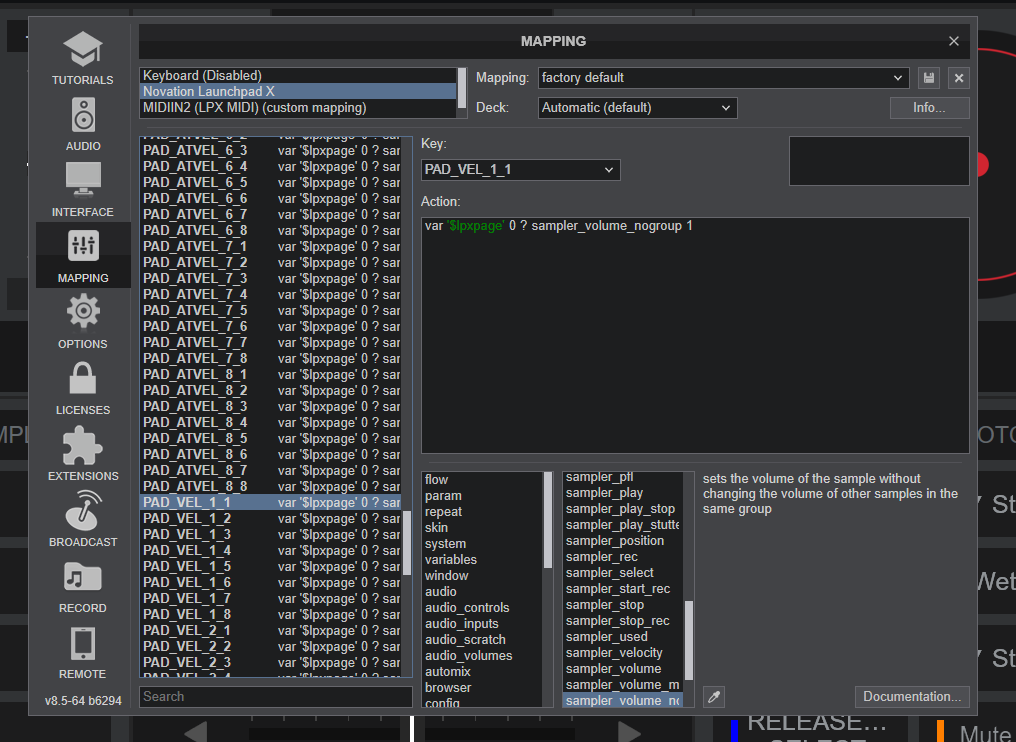Viewport: 1016px width, 742px height.
Task: Pick the sampler_velocity action
Action: tap(623, 653)
